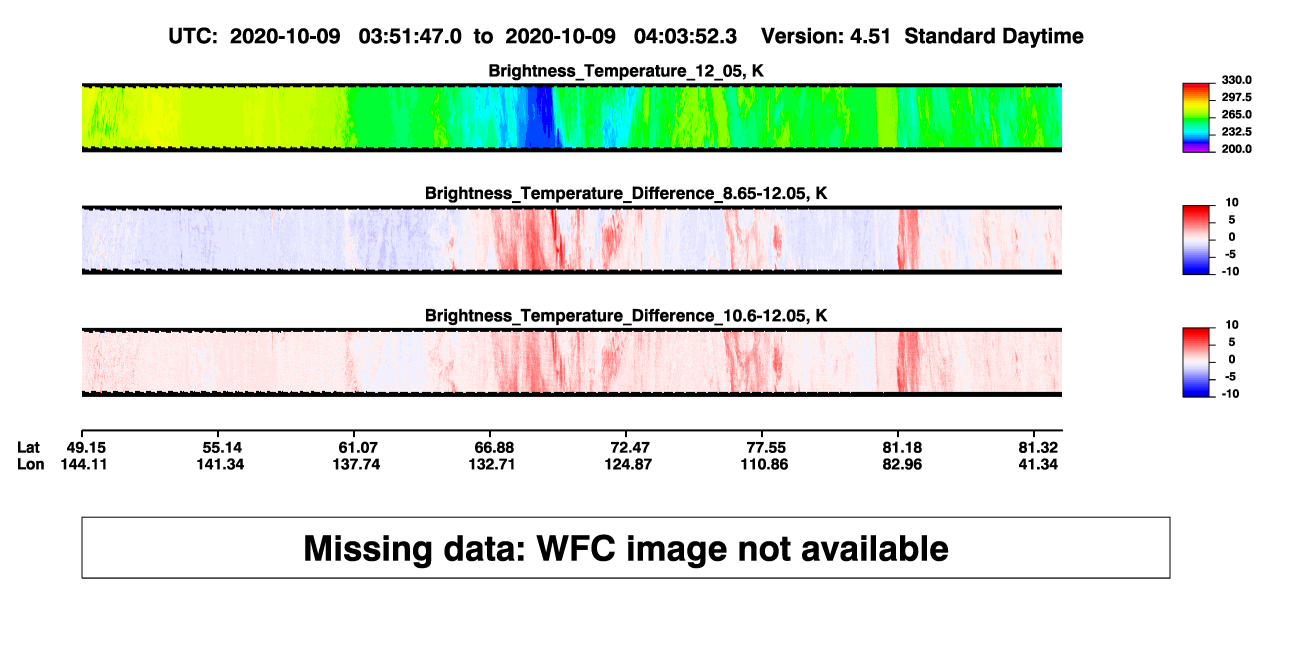Click longitude value 110.86
1300x667 pixels.
(763, 464)
